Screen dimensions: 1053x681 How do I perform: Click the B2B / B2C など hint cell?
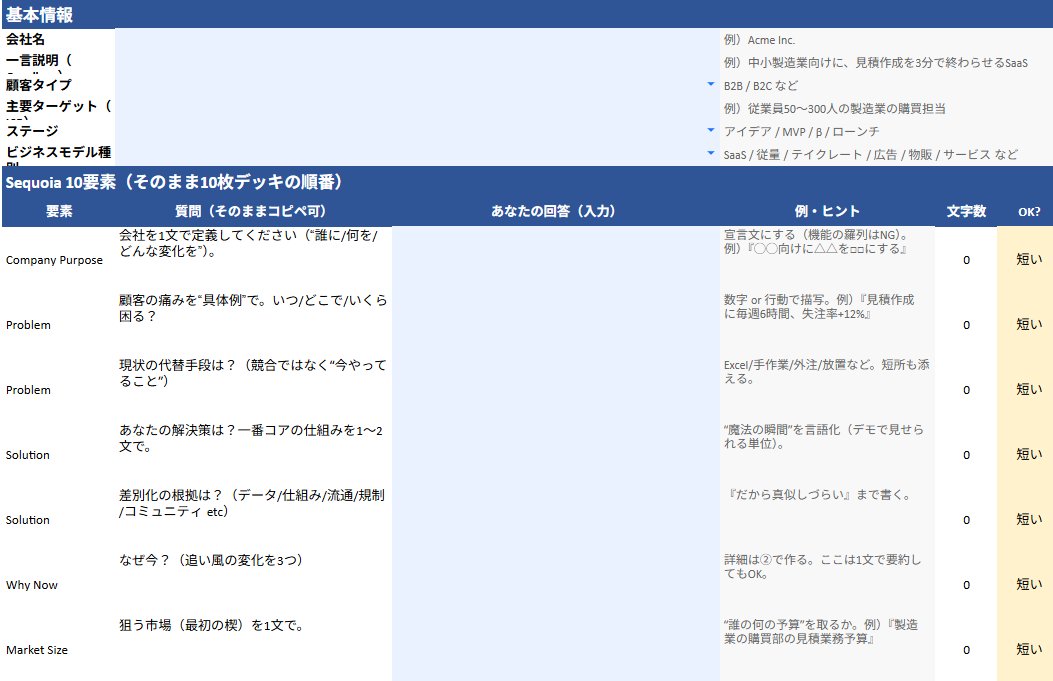[886, 85]
